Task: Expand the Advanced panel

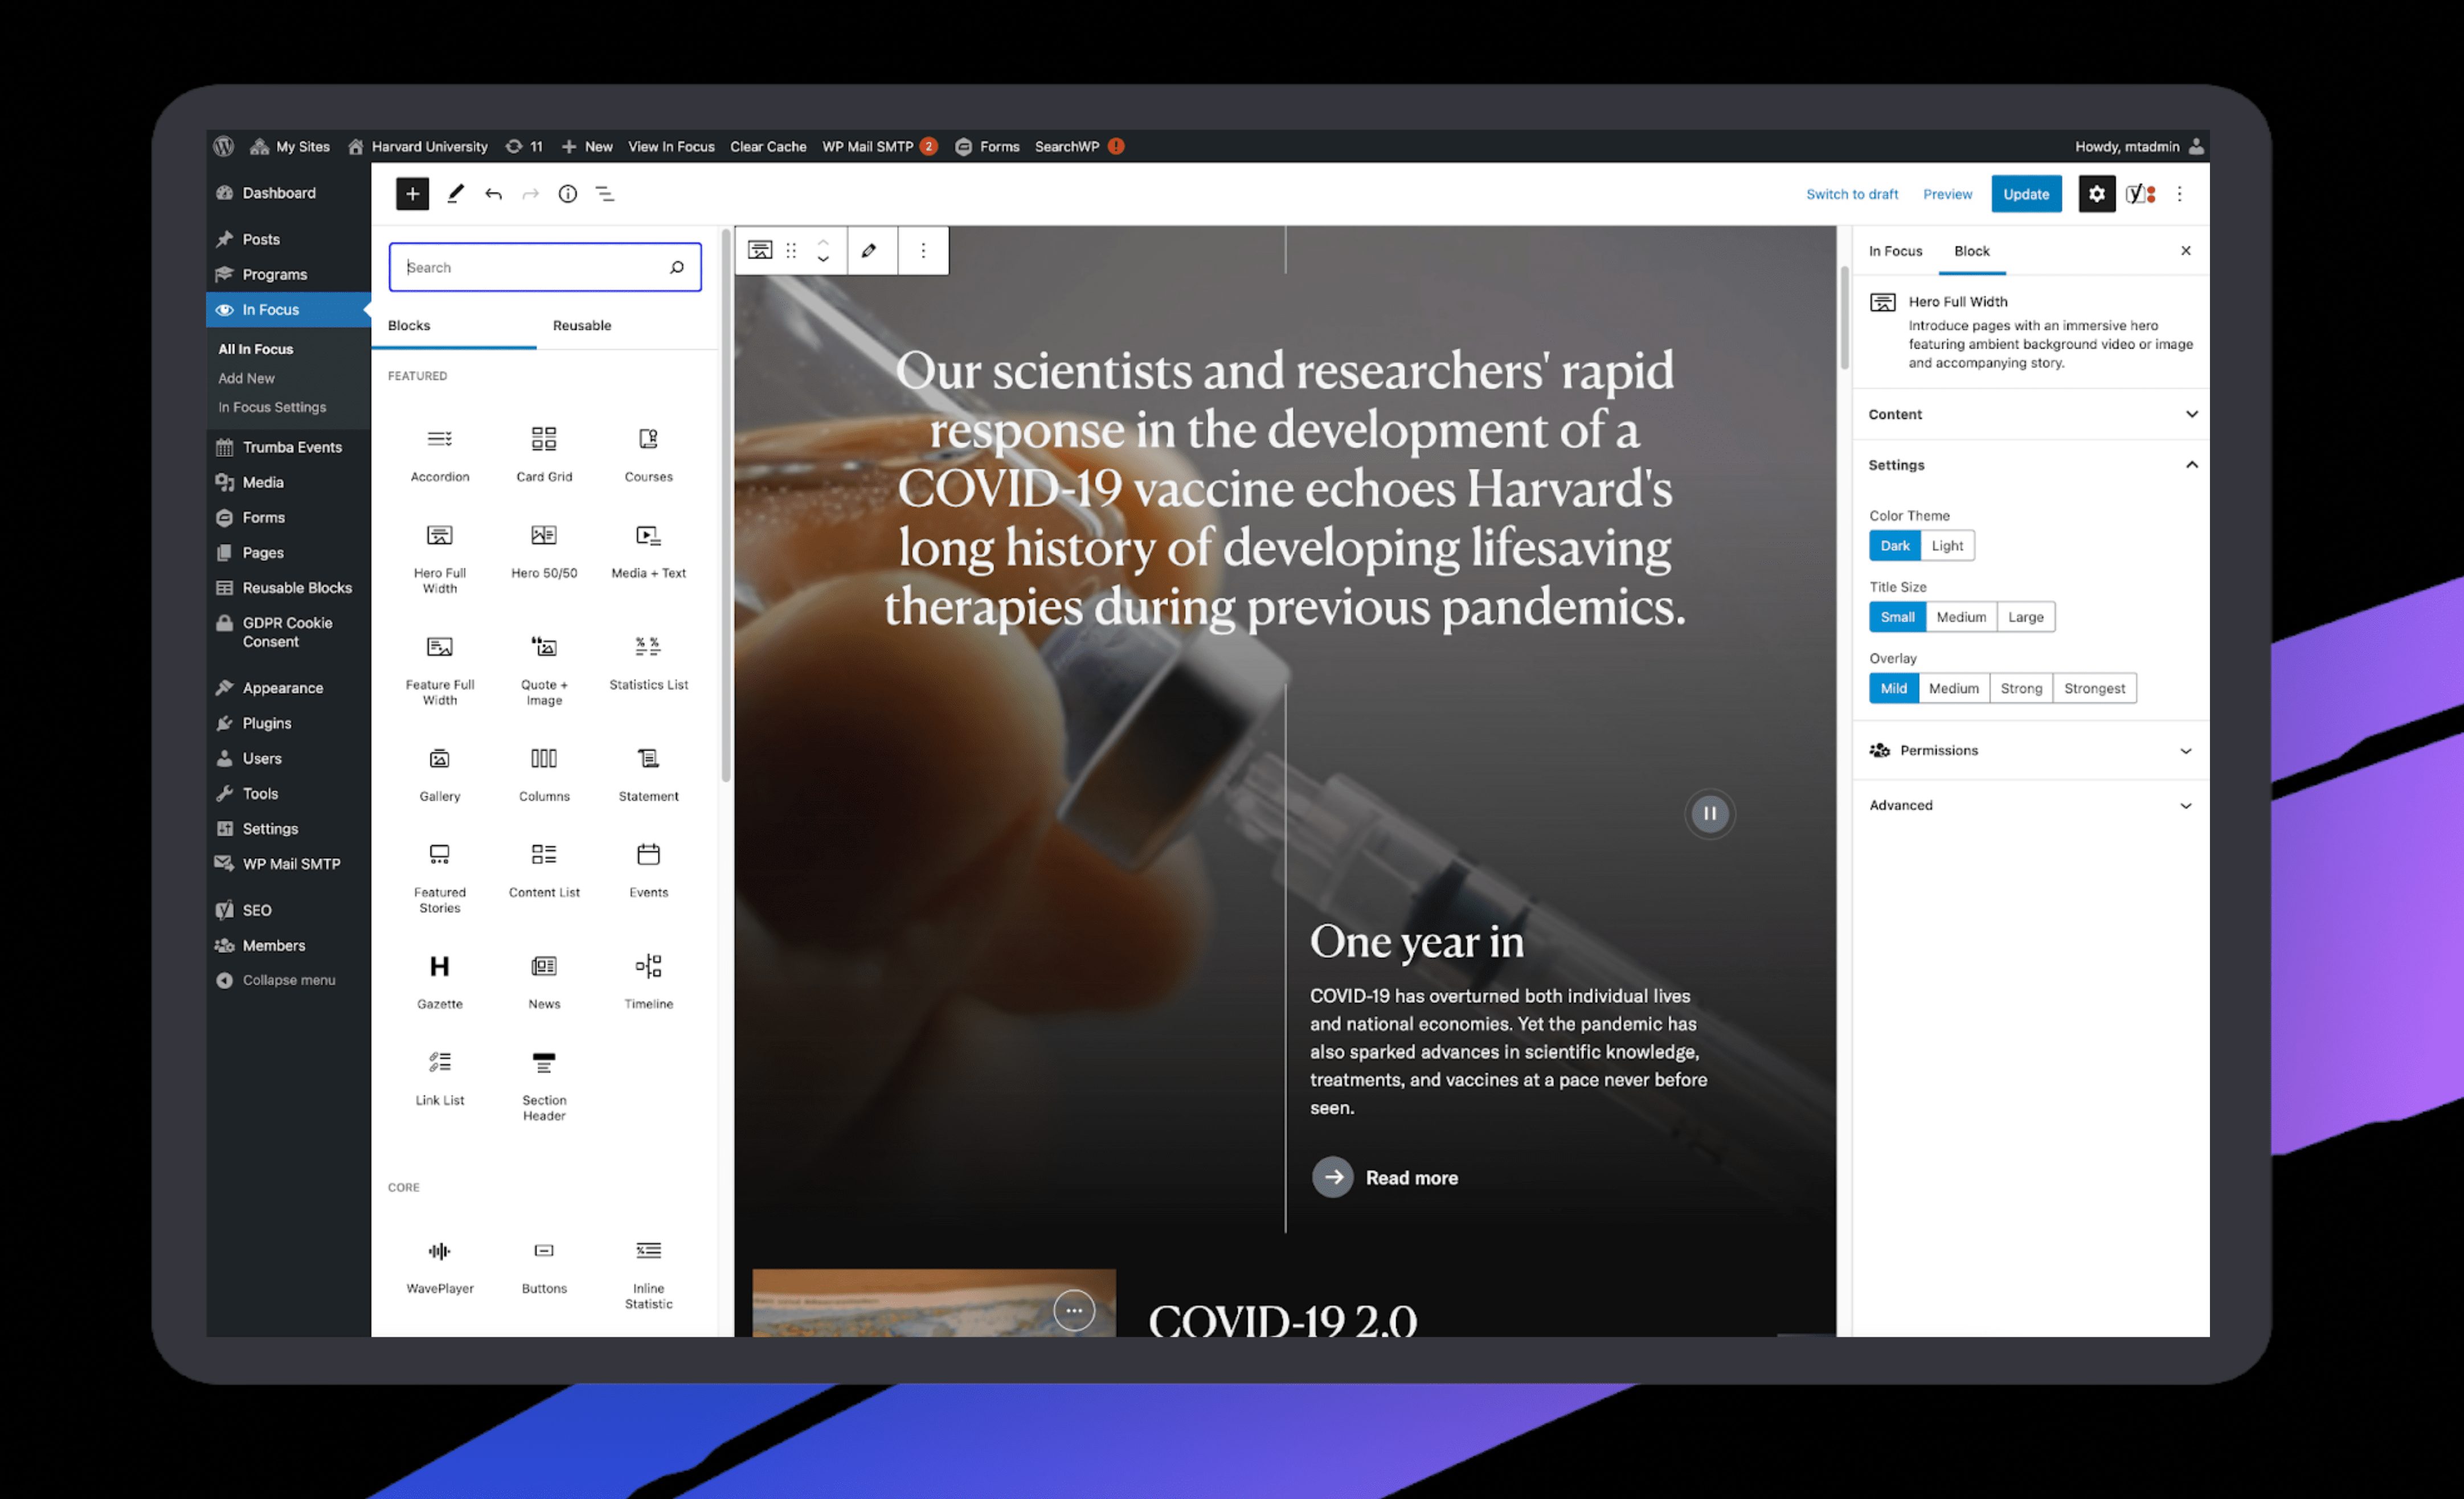Action: click(x=2031, y=805)
